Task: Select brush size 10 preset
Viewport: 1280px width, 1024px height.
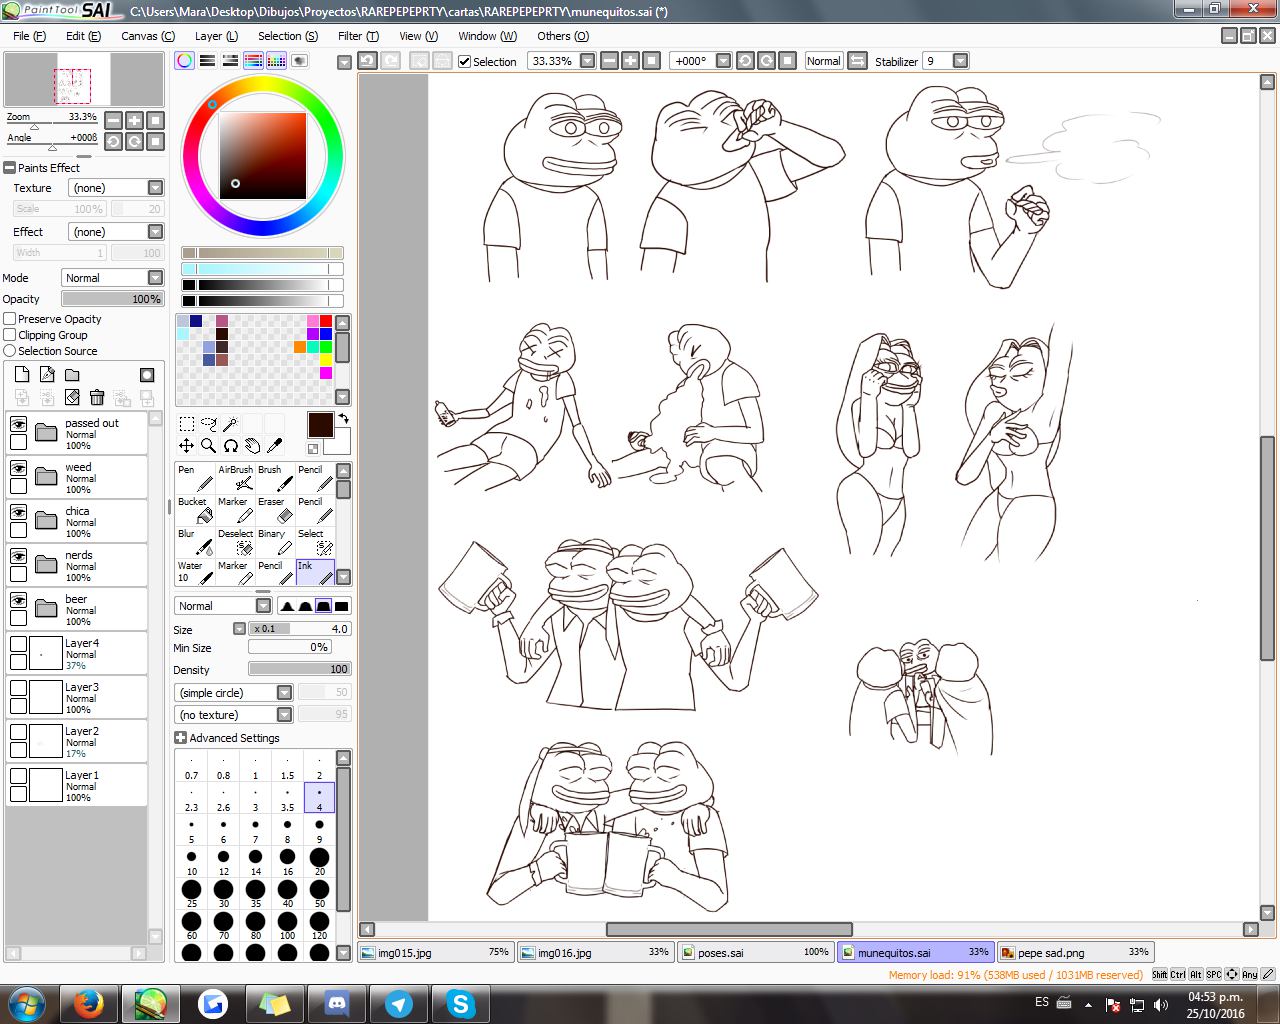Action: (x=191, y=862)
